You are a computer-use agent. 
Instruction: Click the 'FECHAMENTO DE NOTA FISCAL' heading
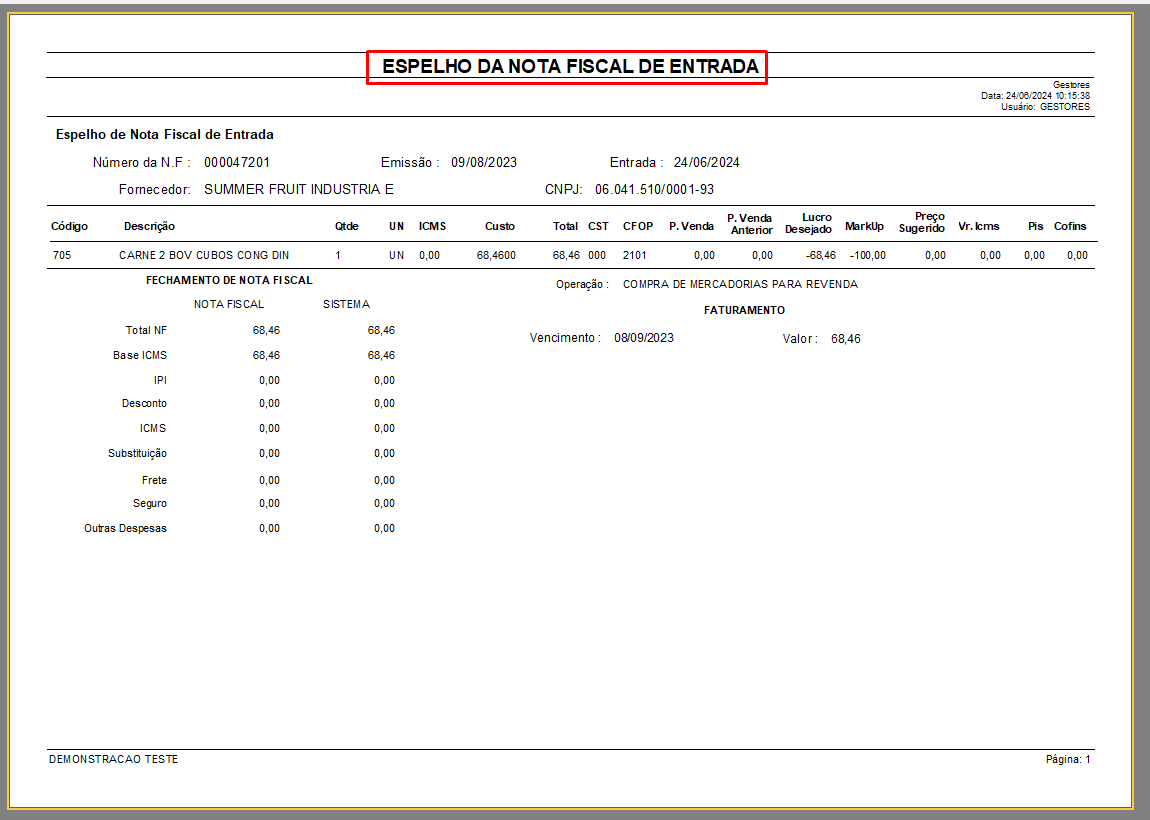pyautogui.click(x=229, y=280)
